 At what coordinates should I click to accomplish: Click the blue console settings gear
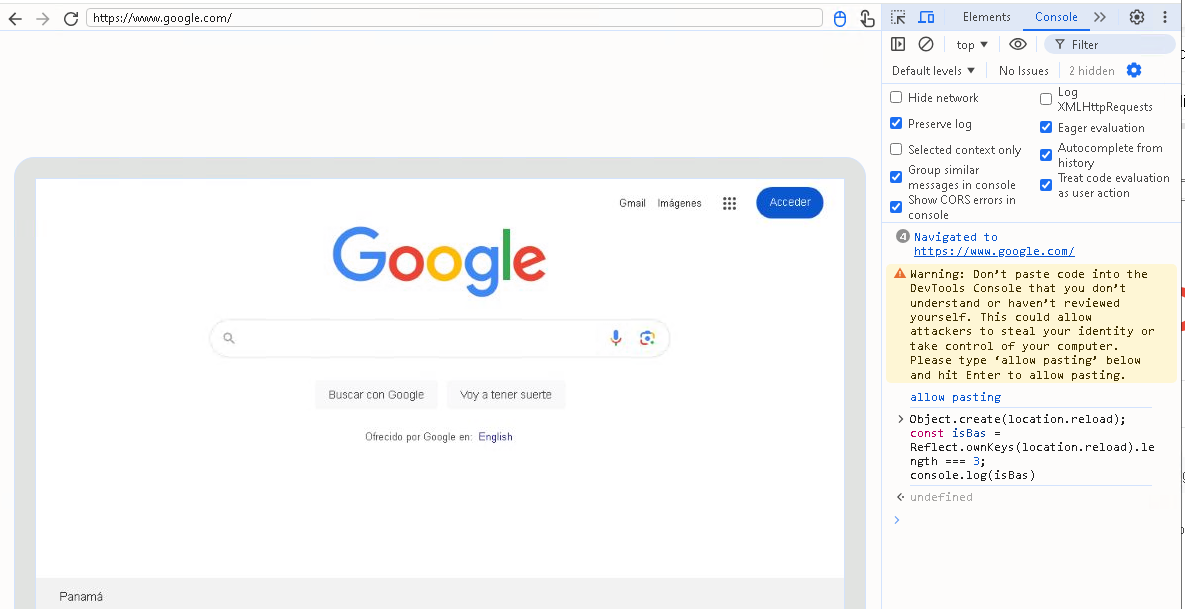point(1134,70)
